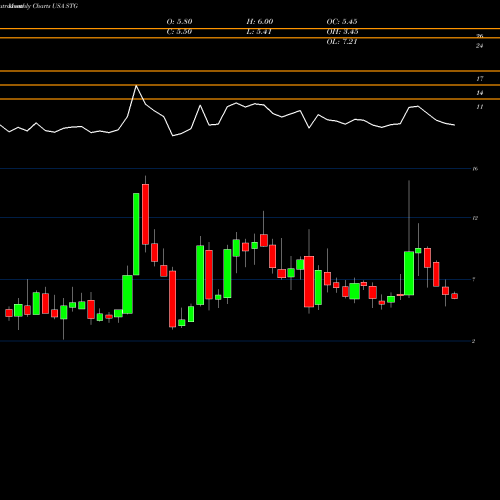Click the 'Charts USA STG' chart title

[x=55, y=6]
